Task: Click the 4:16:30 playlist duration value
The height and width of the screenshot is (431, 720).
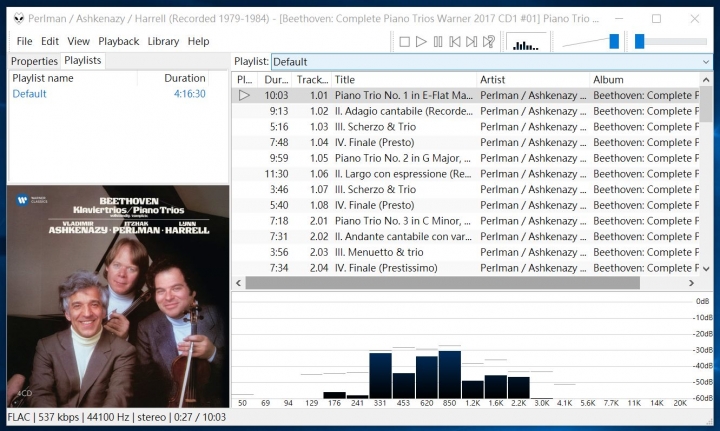Action: (190, 94)
